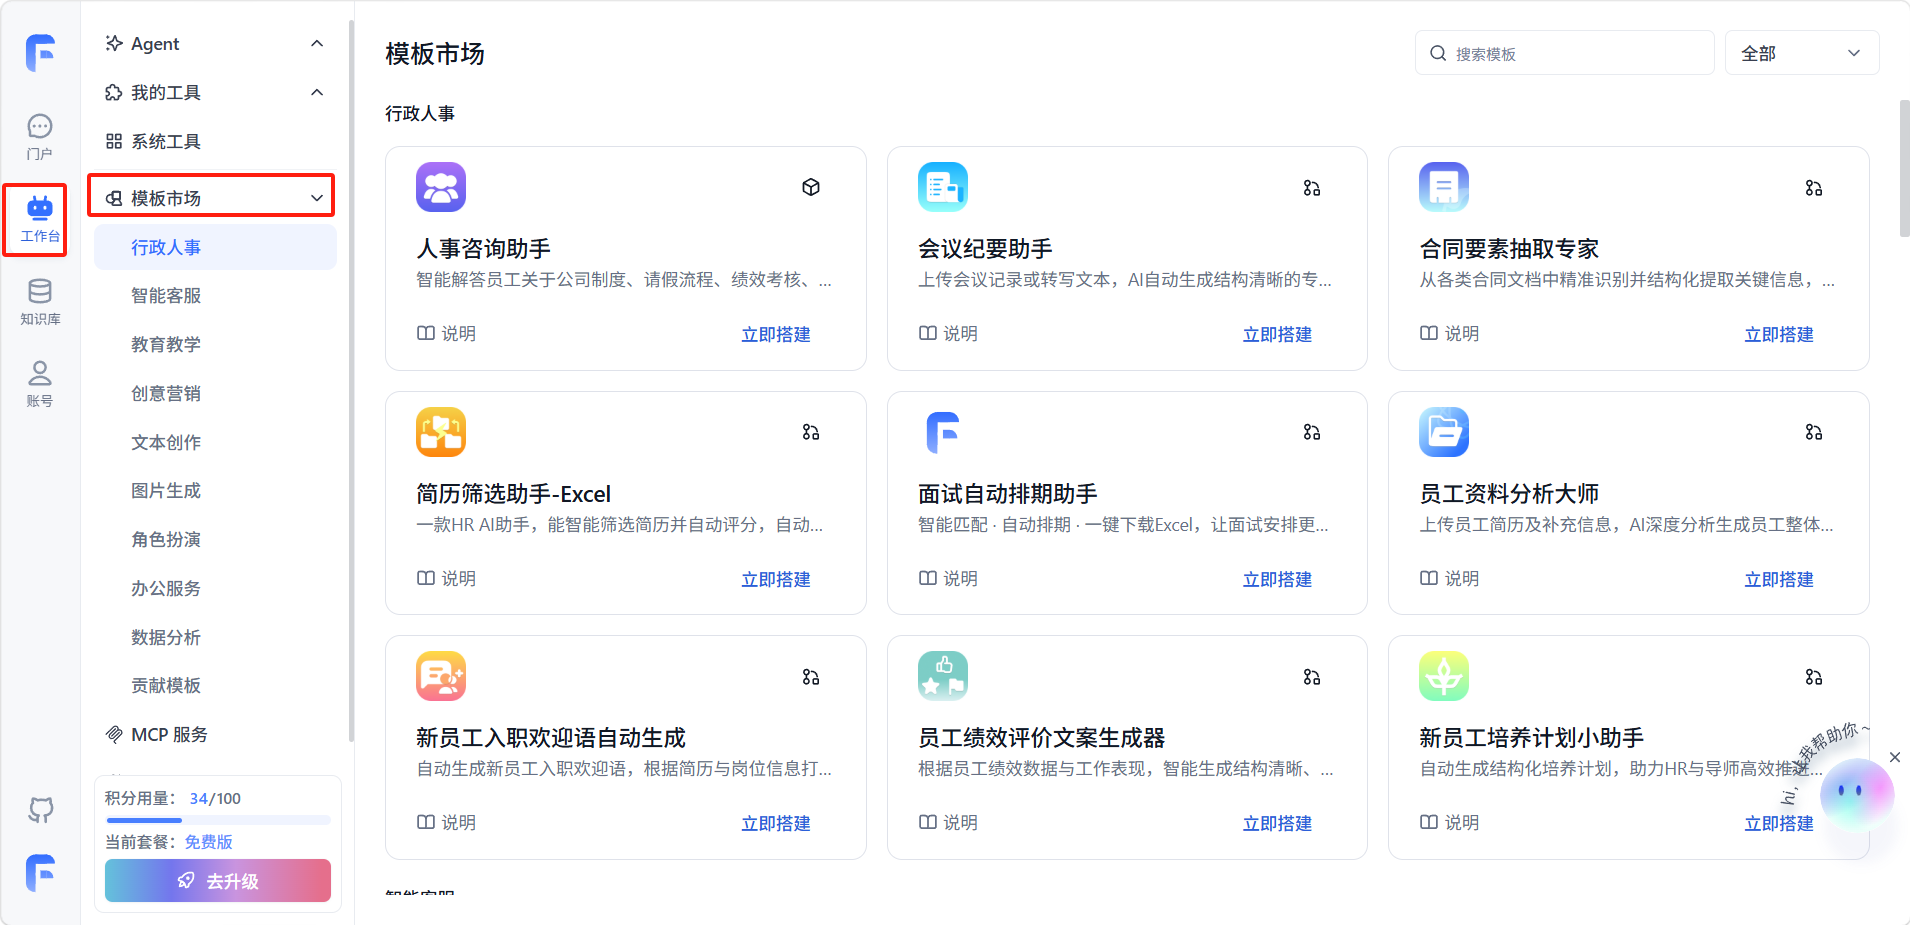Click the floating AI assistant avatar

tap(1856, 792)
